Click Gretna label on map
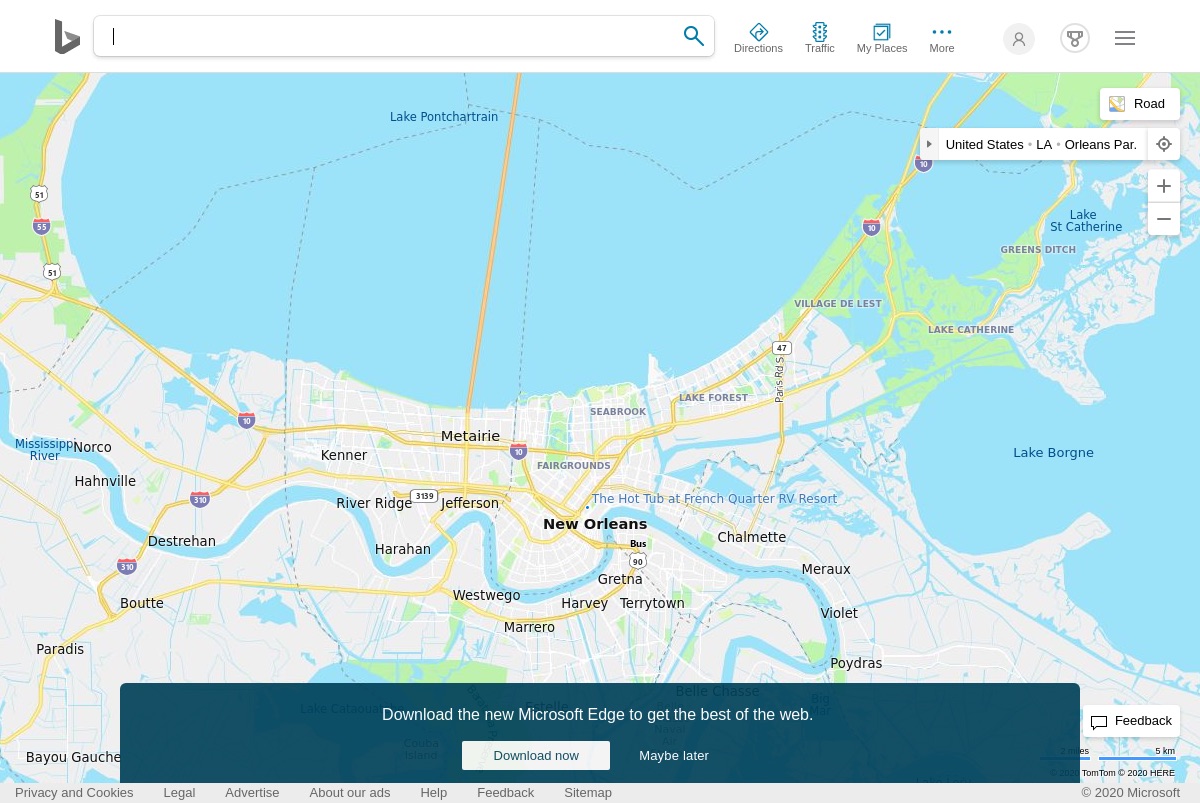The height and width of the screenshot is (803, 1200). 620,579
